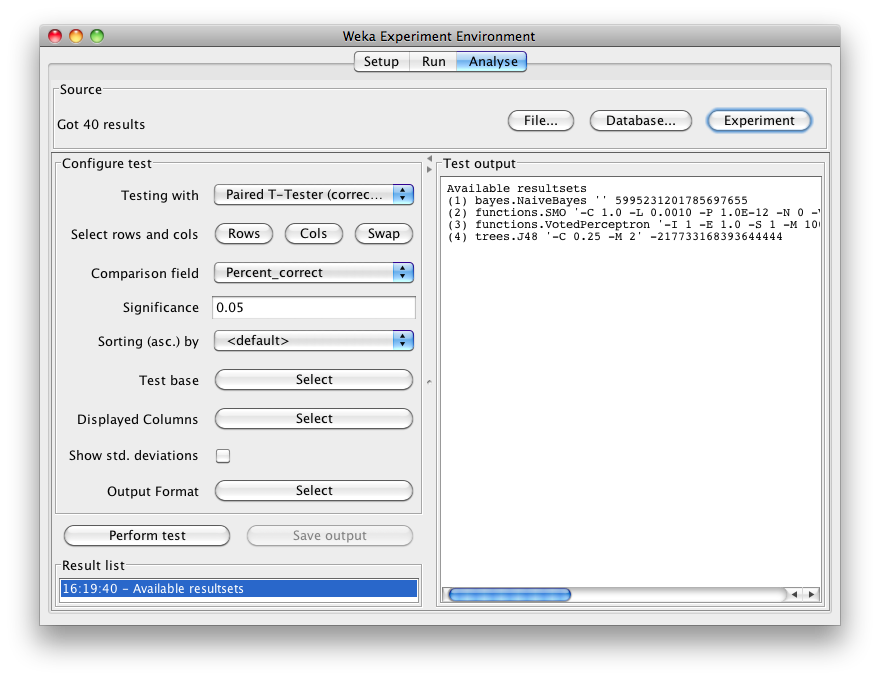Image resolution: width=880 pixels, height=680 pixels.
Task: Switch to the Setup tab
Action: coord(381,62)
